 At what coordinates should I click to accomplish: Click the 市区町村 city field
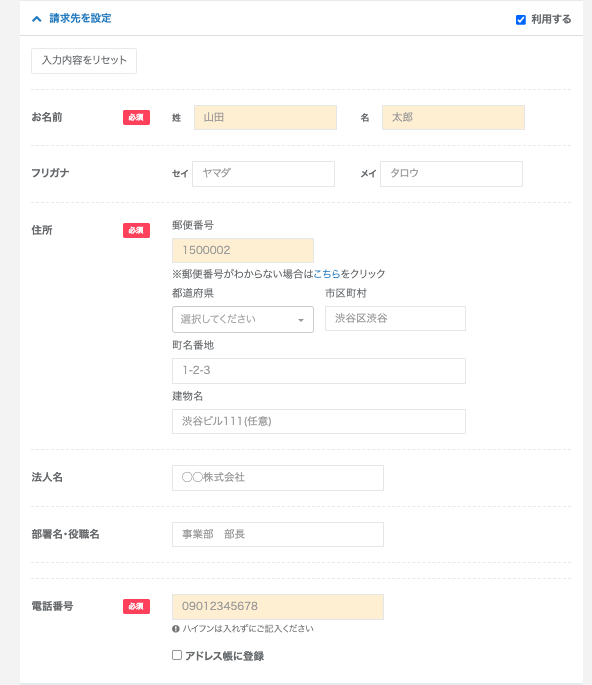pyautogui.click(x=395, y=318)
